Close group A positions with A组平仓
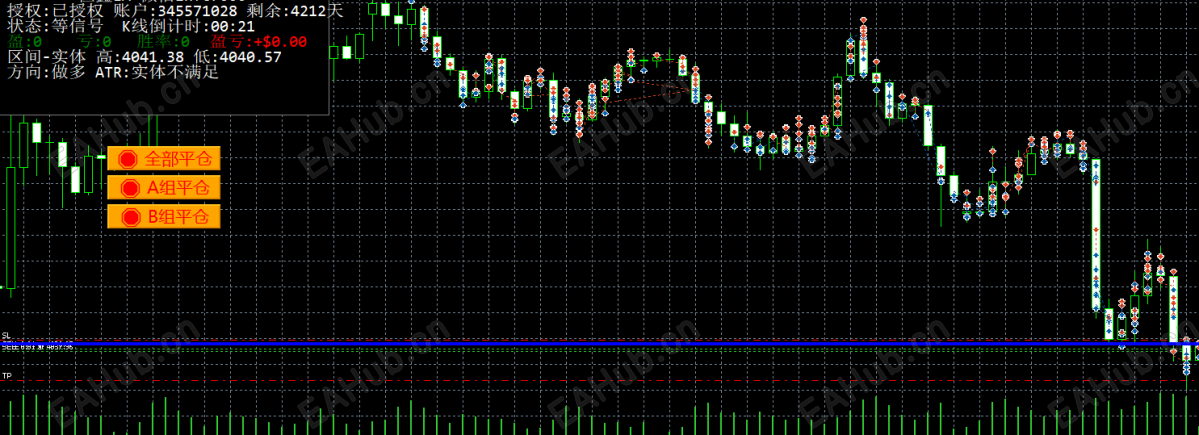Screen dimensions: 1199x435 (164, 187)
